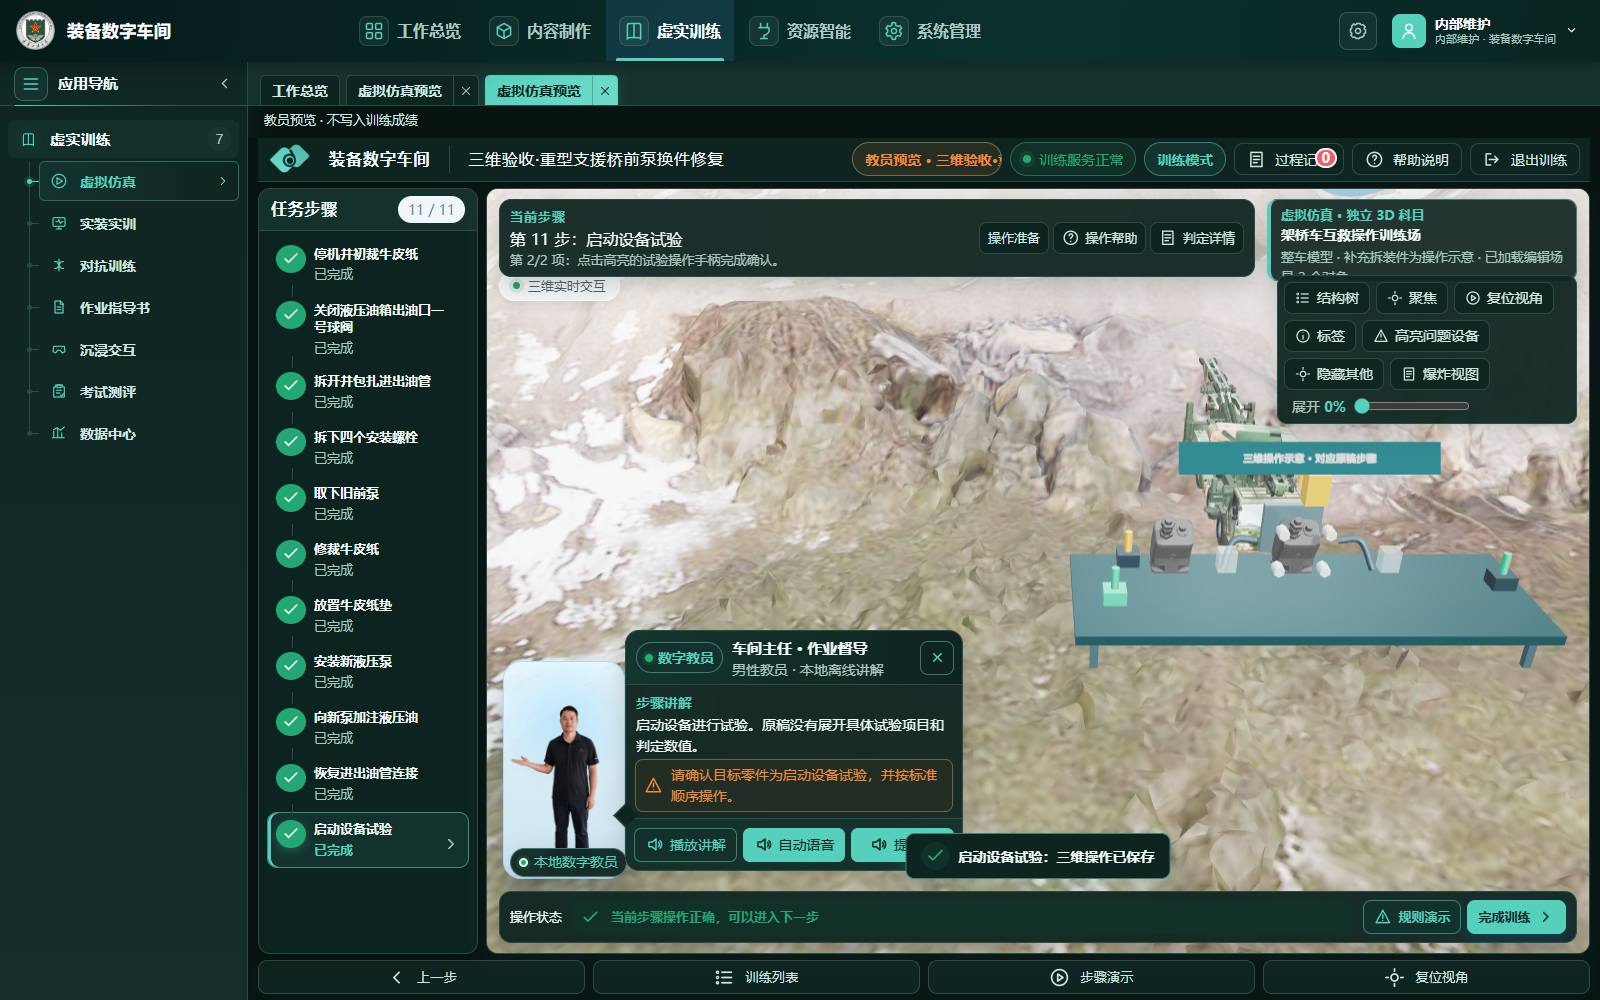
Task: Click the 播放讲解 speaker button
Action: 686,845
